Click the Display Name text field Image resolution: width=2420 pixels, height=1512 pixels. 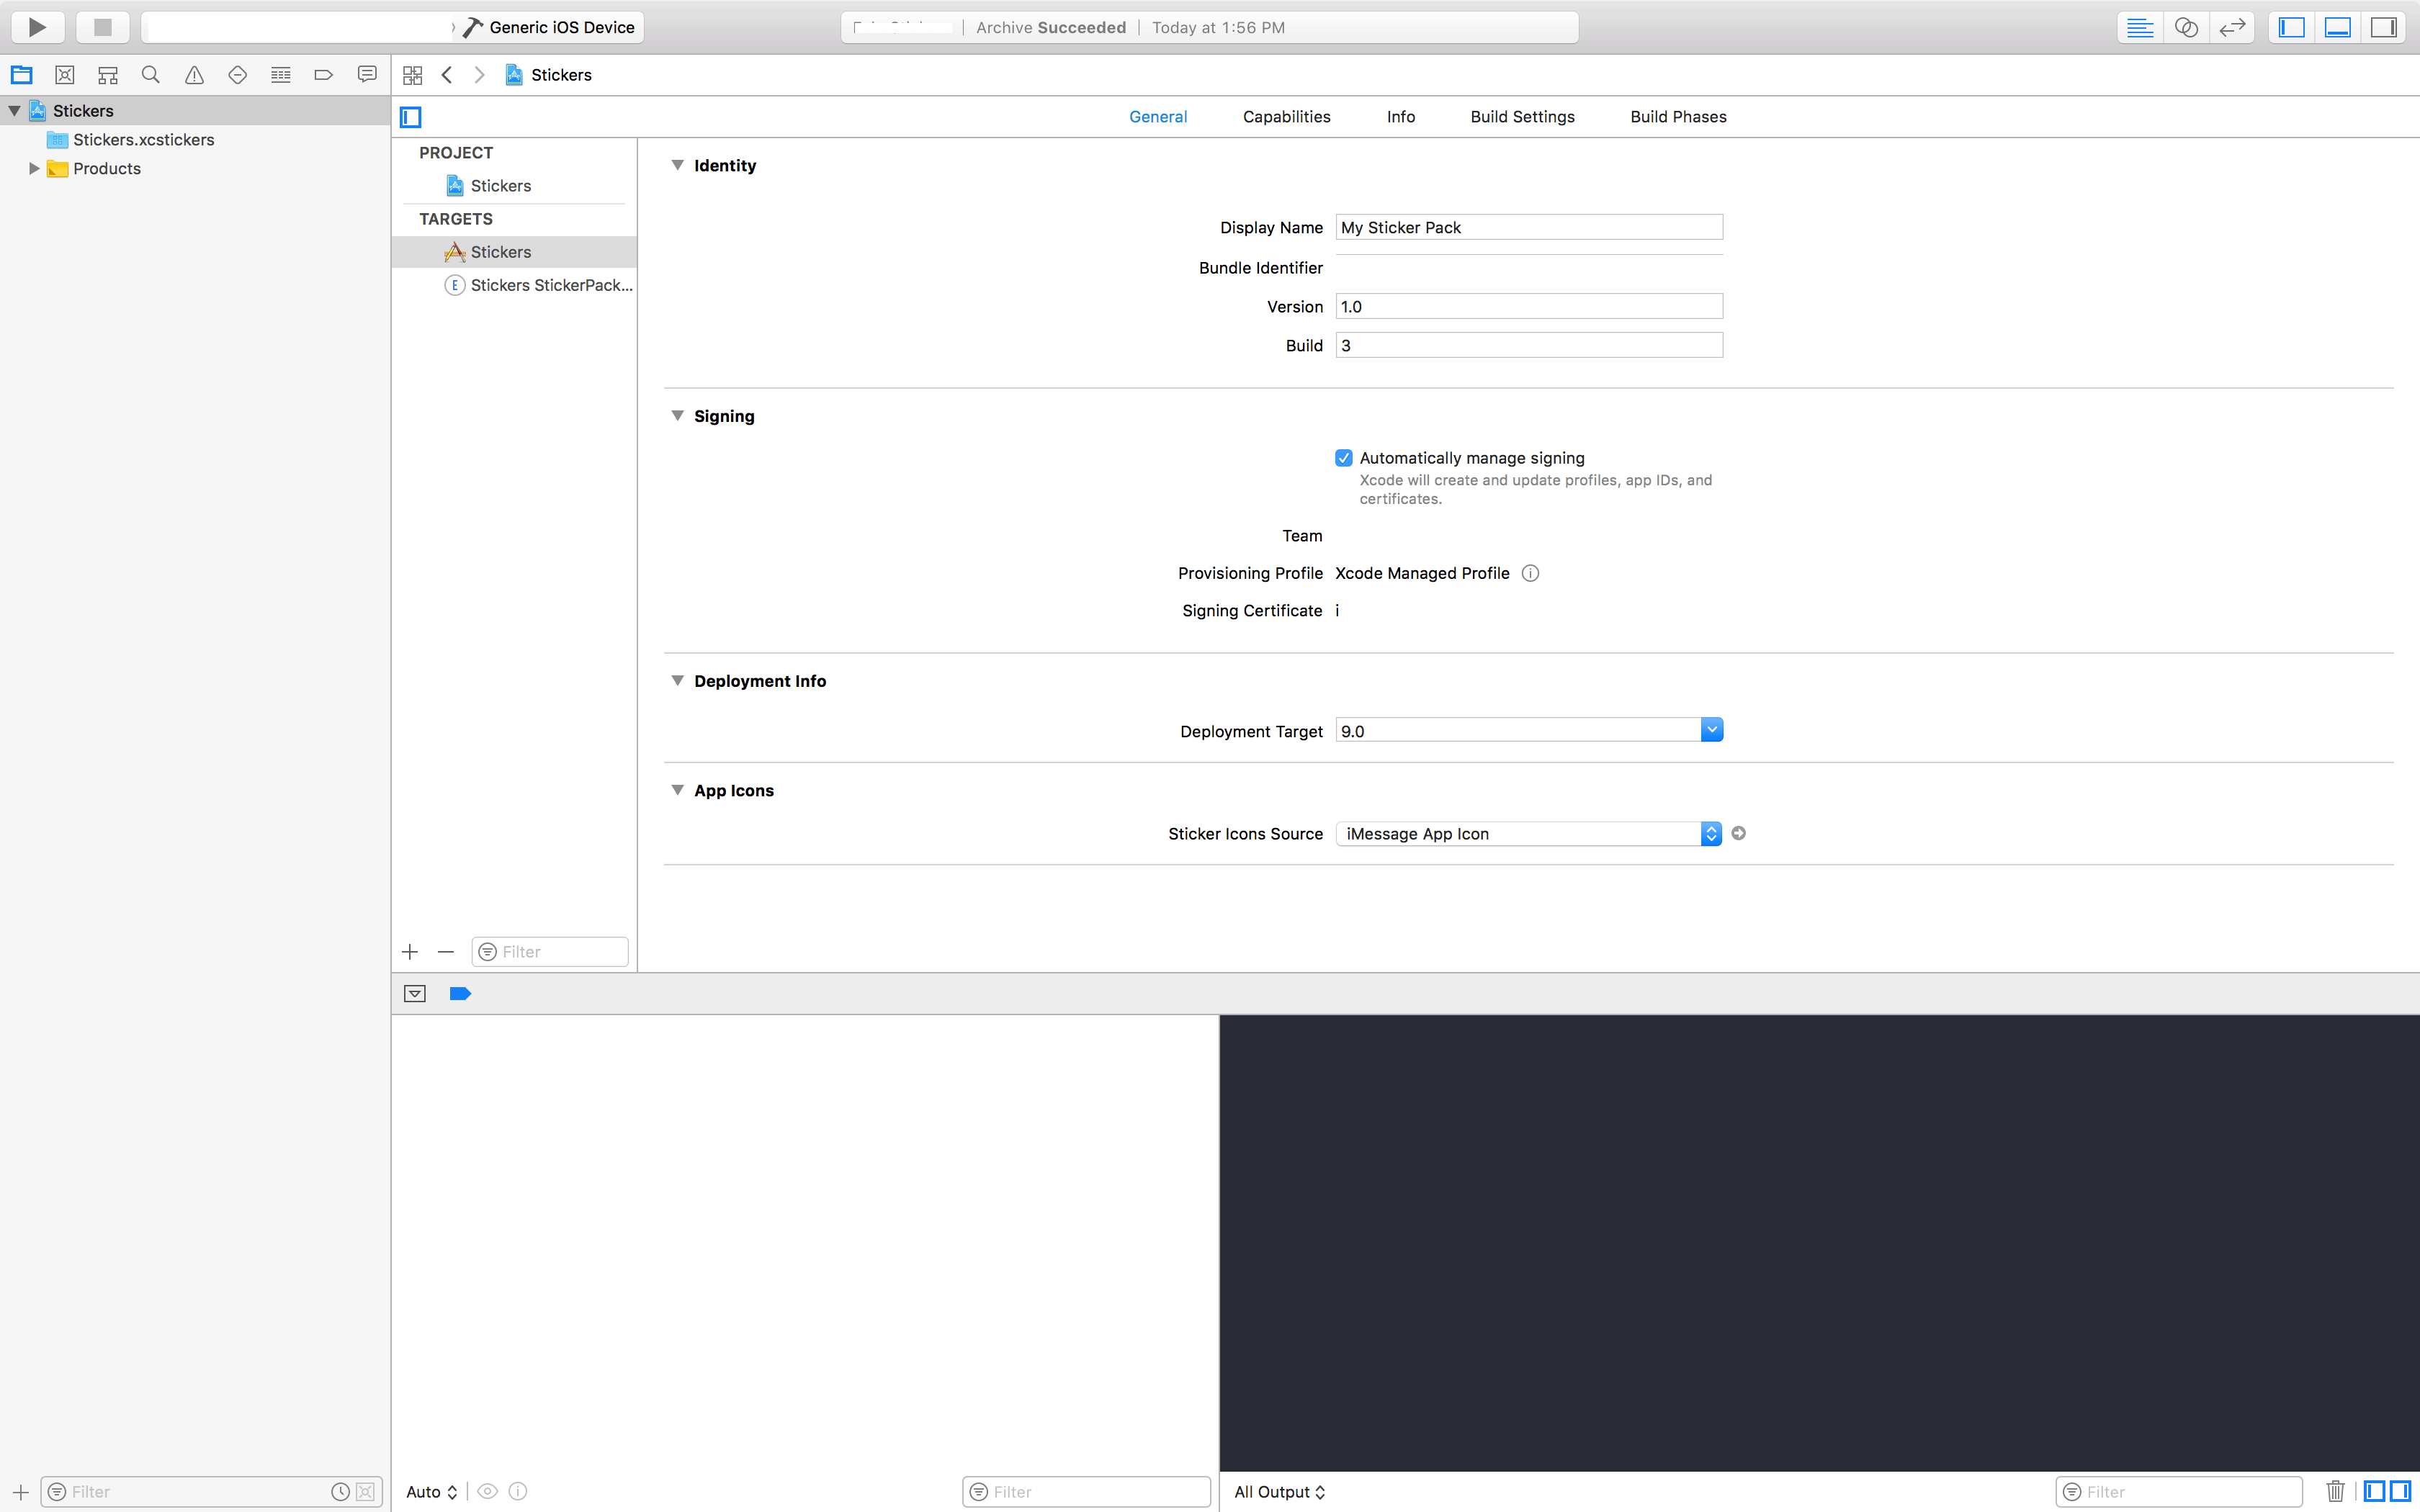click(x=1529, y=227)
